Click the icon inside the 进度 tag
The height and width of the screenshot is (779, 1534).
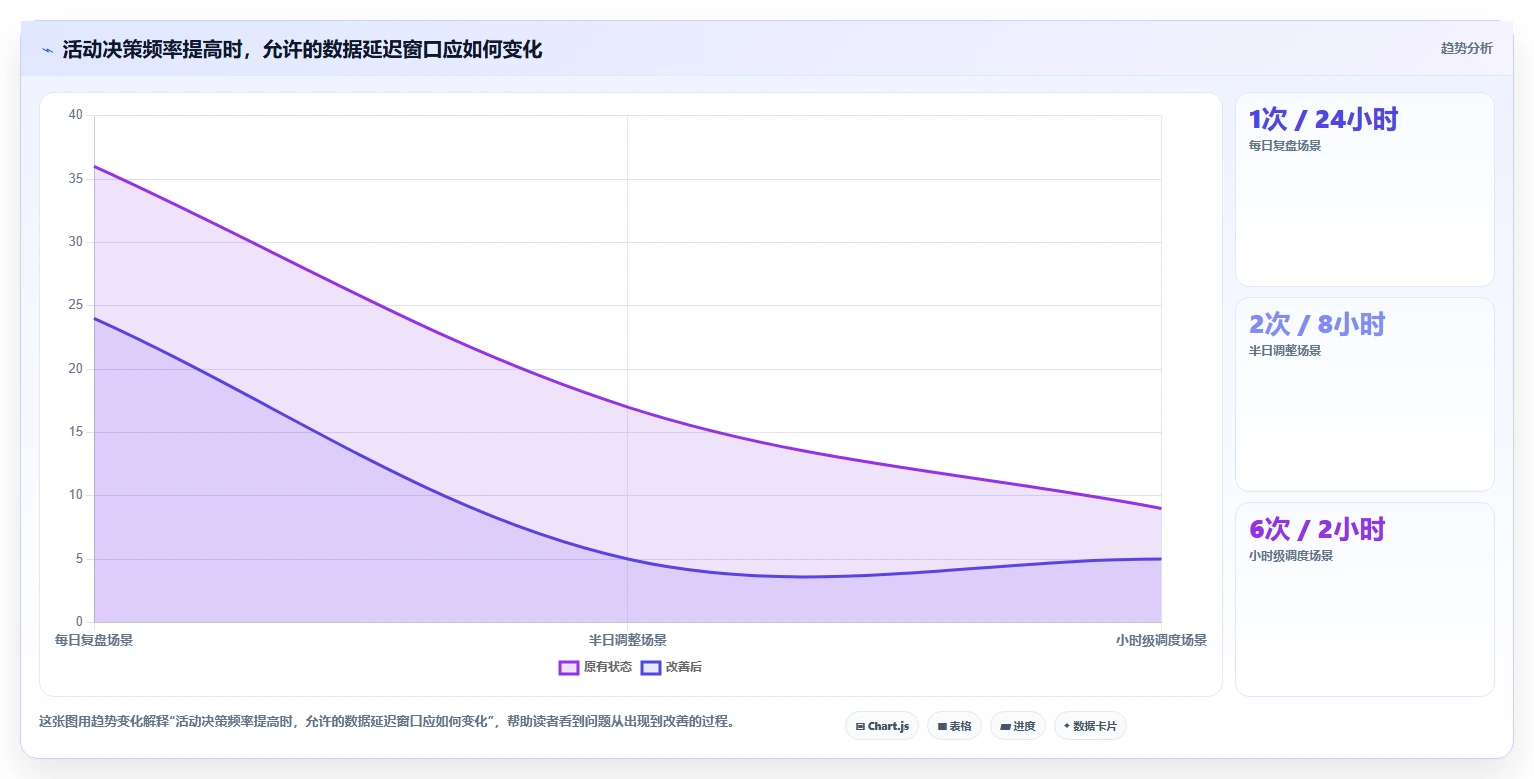1005,727
